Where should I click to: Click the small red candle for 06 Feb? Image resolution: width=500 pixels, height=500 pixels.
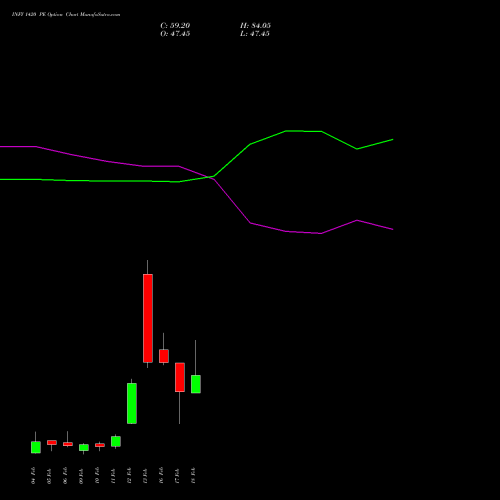point(68,444)
